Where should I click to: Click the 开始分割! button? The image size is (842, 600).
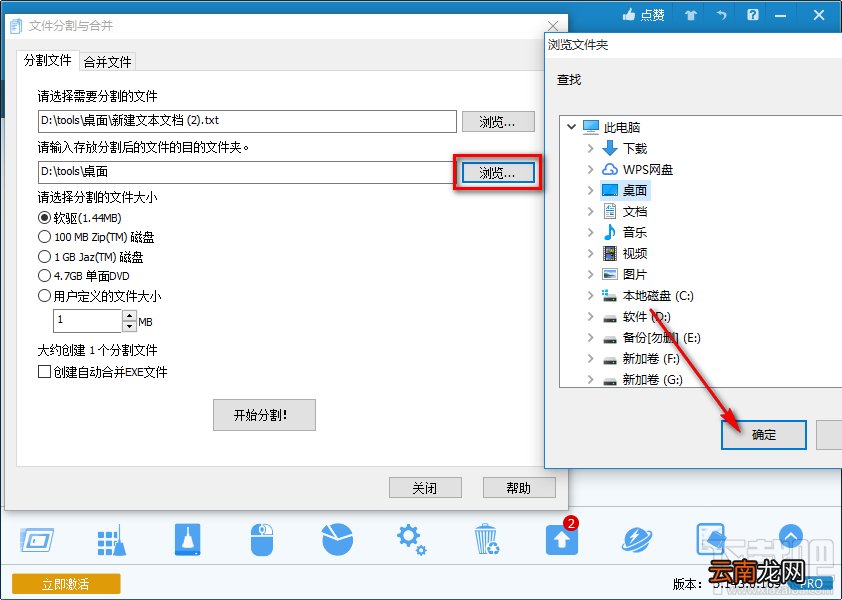[x=264, y=415]
